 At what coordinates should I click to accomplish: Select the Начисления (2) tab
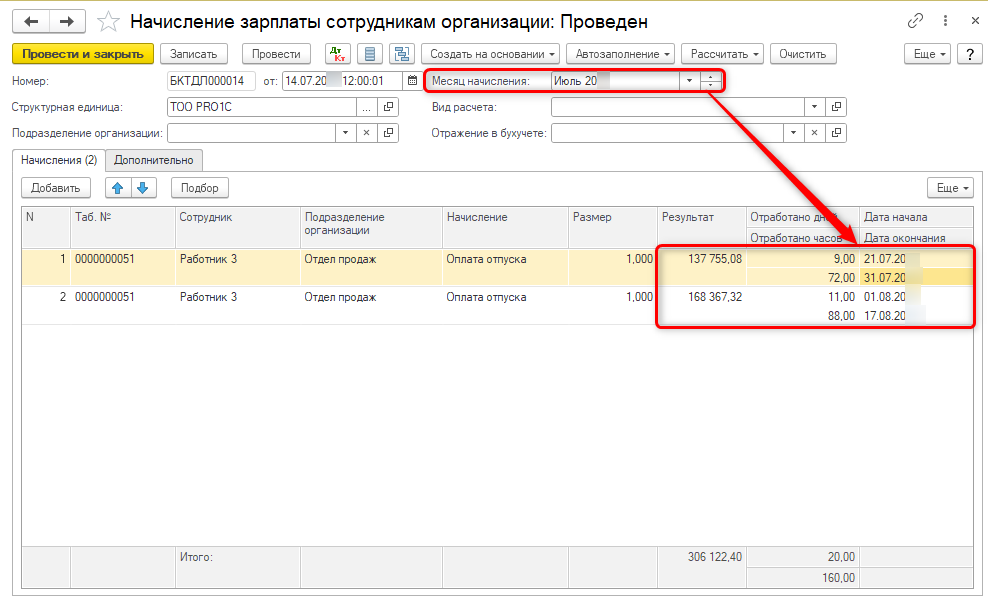tap(58, 159)
